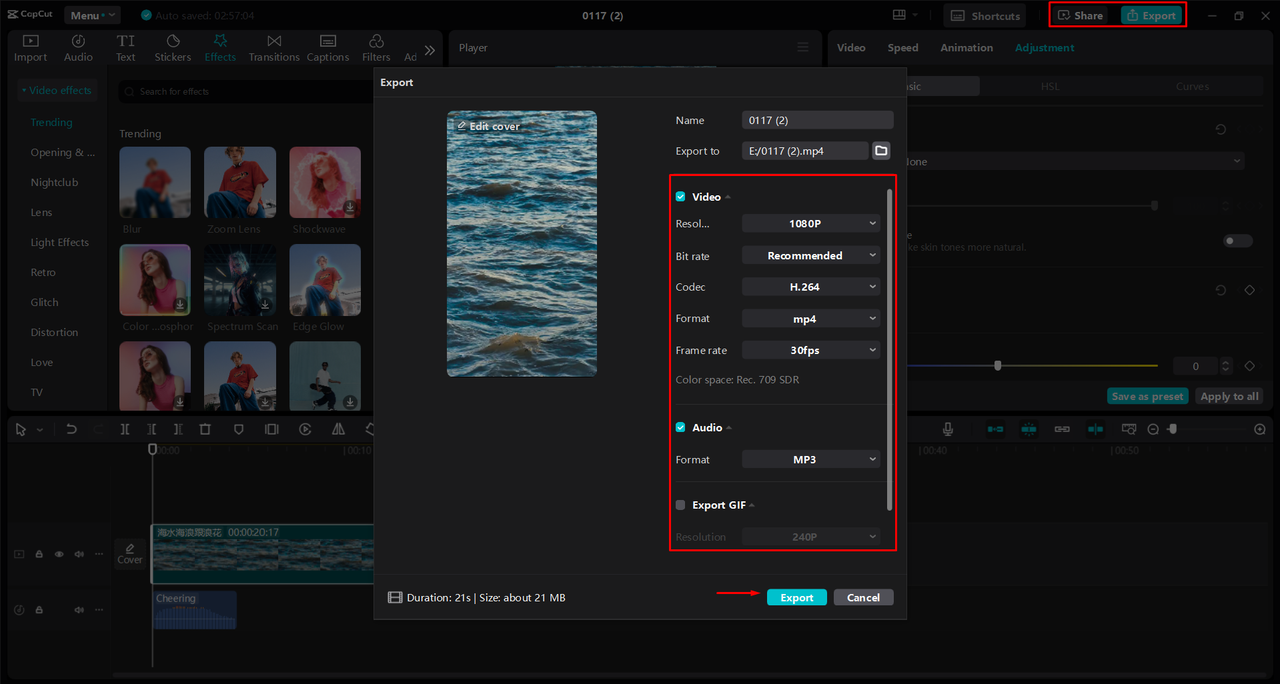Click the chain linkage icon in timeline toolbar
Screen dimensions: 1280x684
(1062, 429)
